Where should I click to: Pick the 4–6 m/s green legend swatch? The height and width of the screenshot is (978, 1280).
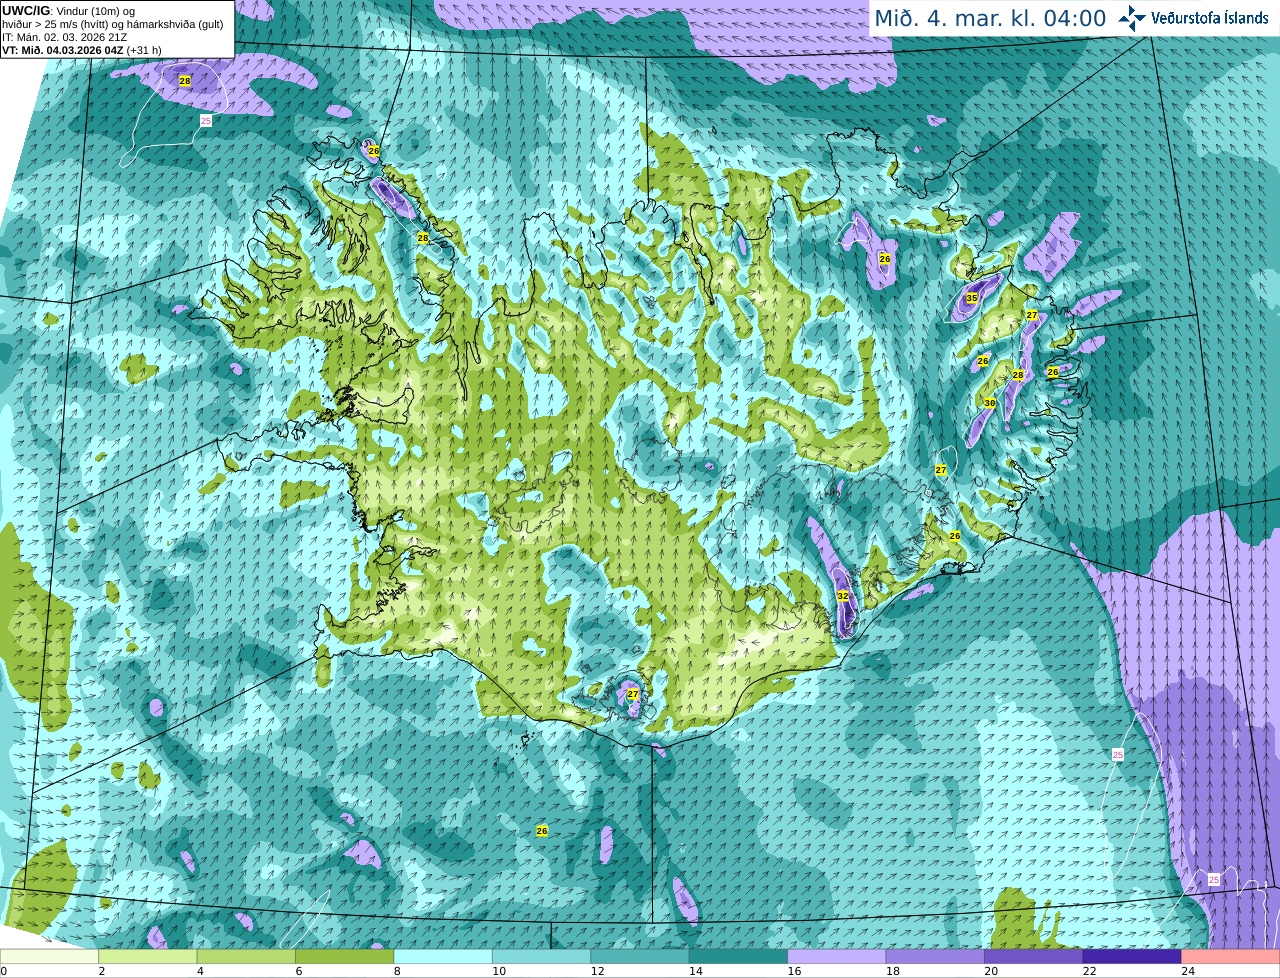(x=246, y=956)
